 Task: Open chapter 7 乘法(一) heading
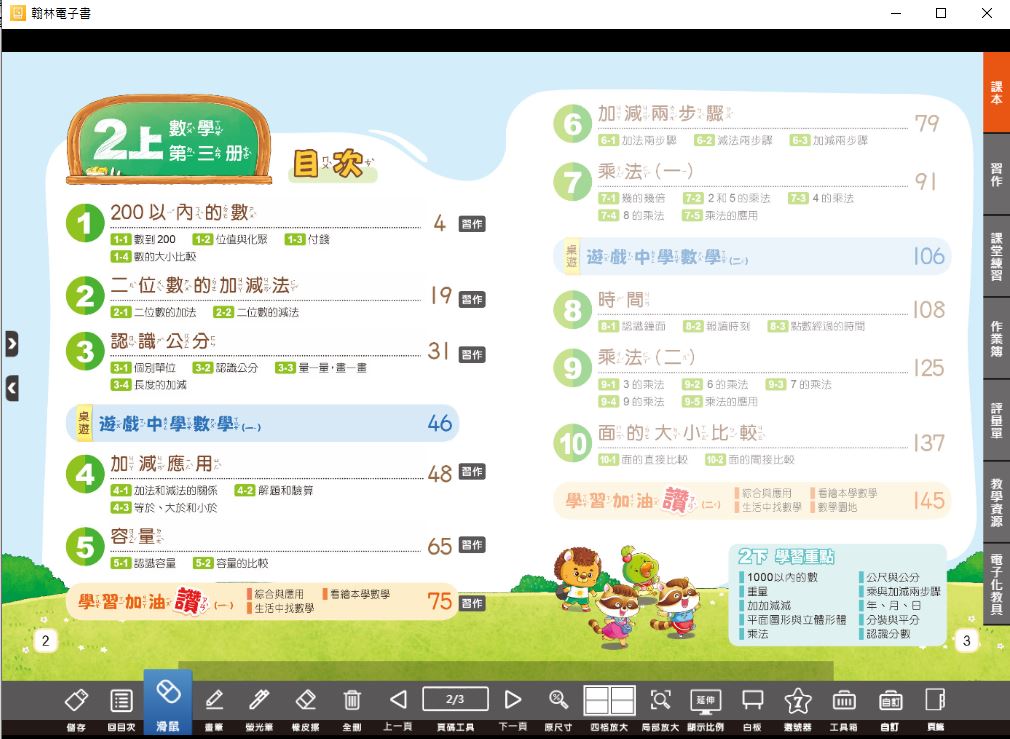tap(645, 171)
